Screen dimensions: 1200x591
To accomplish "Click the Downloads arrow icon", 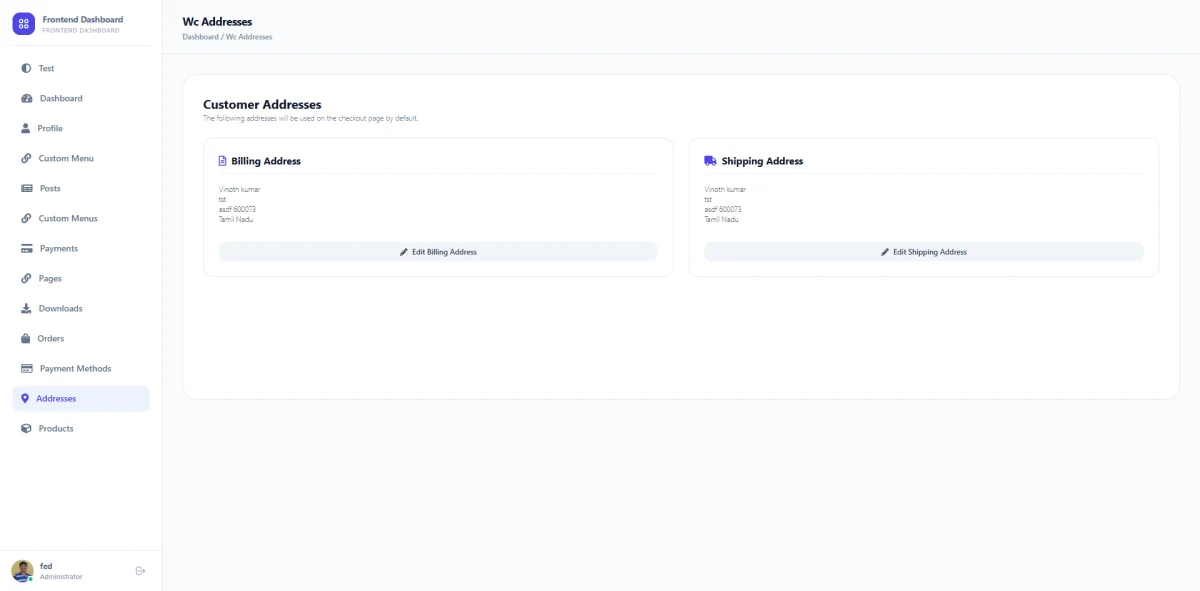I will point(26,309).
